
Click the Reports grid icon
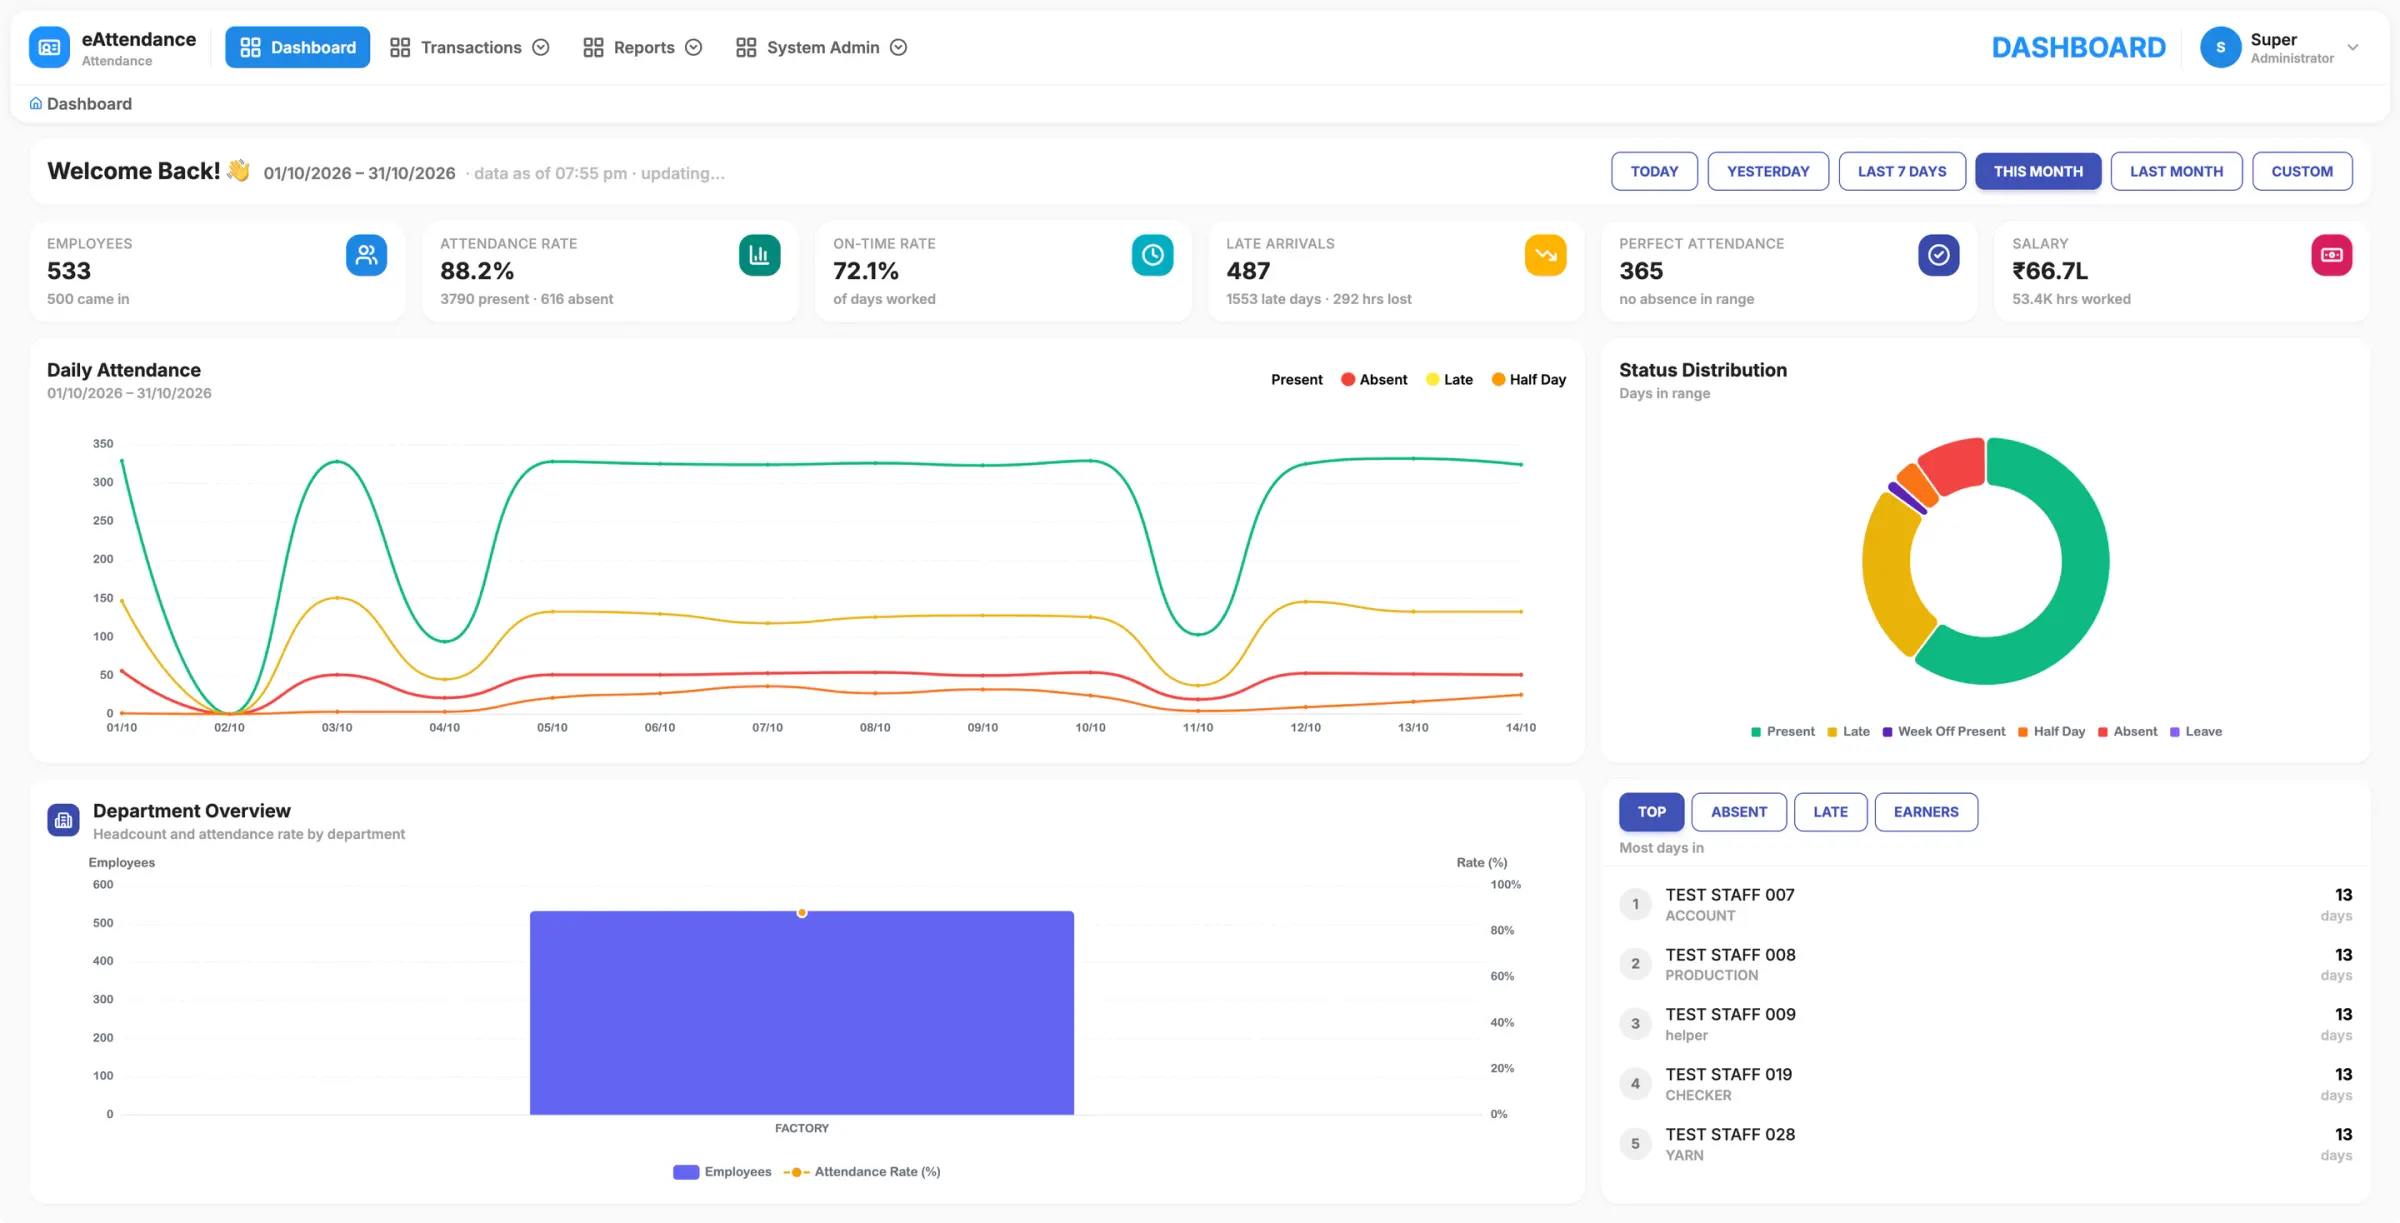tap(593, 47)
